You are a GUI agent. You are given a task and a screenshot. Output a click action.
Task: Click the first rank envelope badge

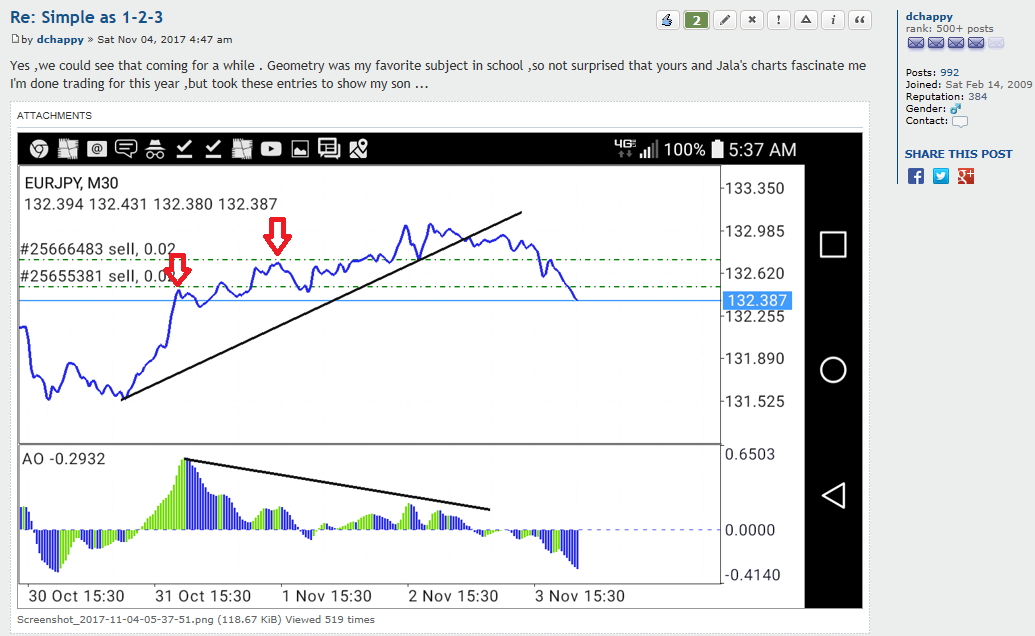click(x=916, y=44)
